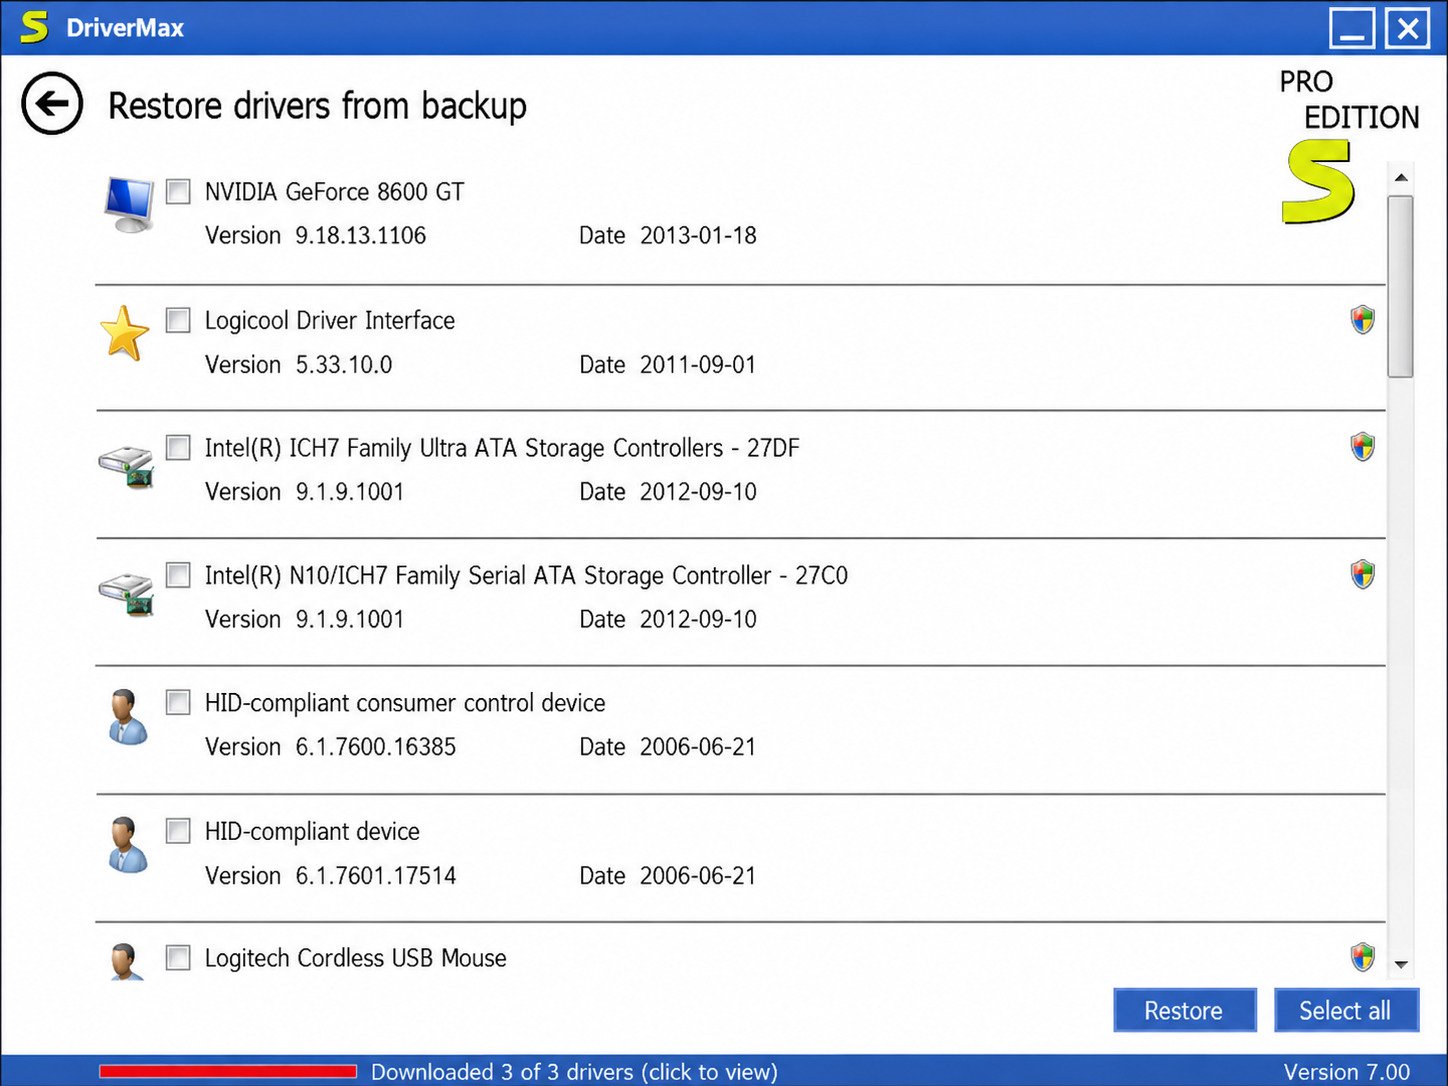The height and width of the screenshot is (1086, 1448).
Task: Click the shield icon on Logitech Cordless USB Mouse row
Action: coord(1362,957)
